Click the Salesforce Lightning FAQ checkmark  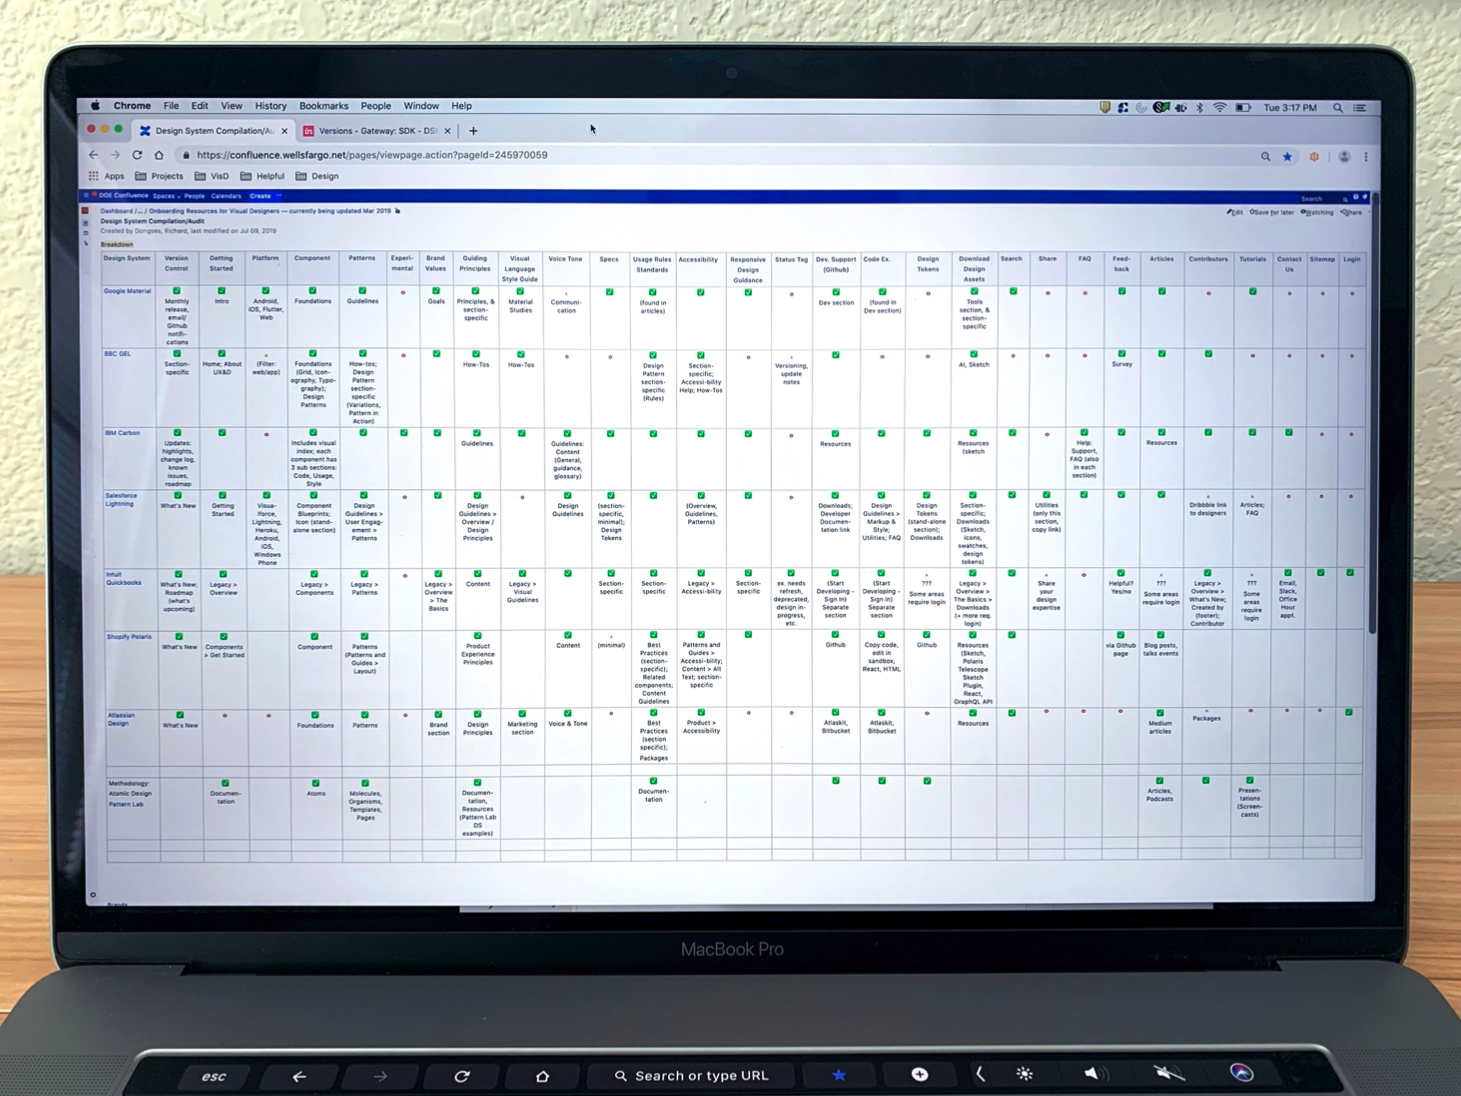pyautogui.click(x=1084, y=494)
